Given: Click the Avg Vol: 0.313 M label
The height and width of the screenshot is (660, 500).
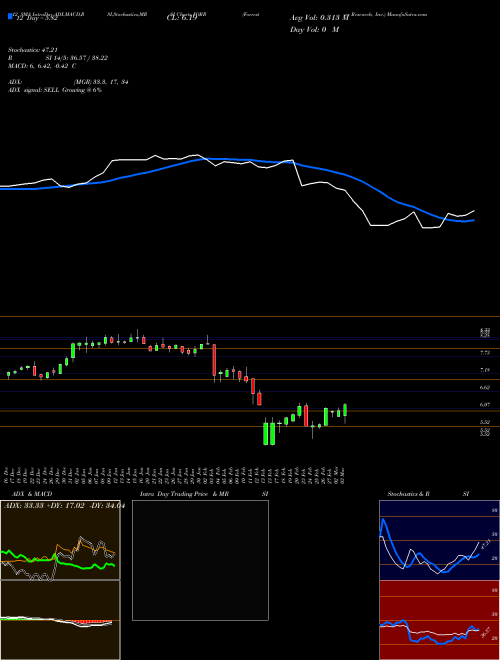Looking at the screenshot, I should click(319, 18).
